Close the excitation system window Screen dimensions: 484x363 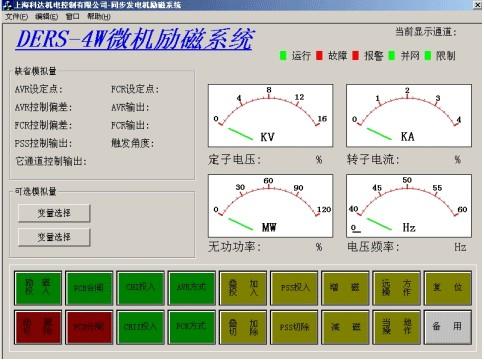(x=477, y=5)
